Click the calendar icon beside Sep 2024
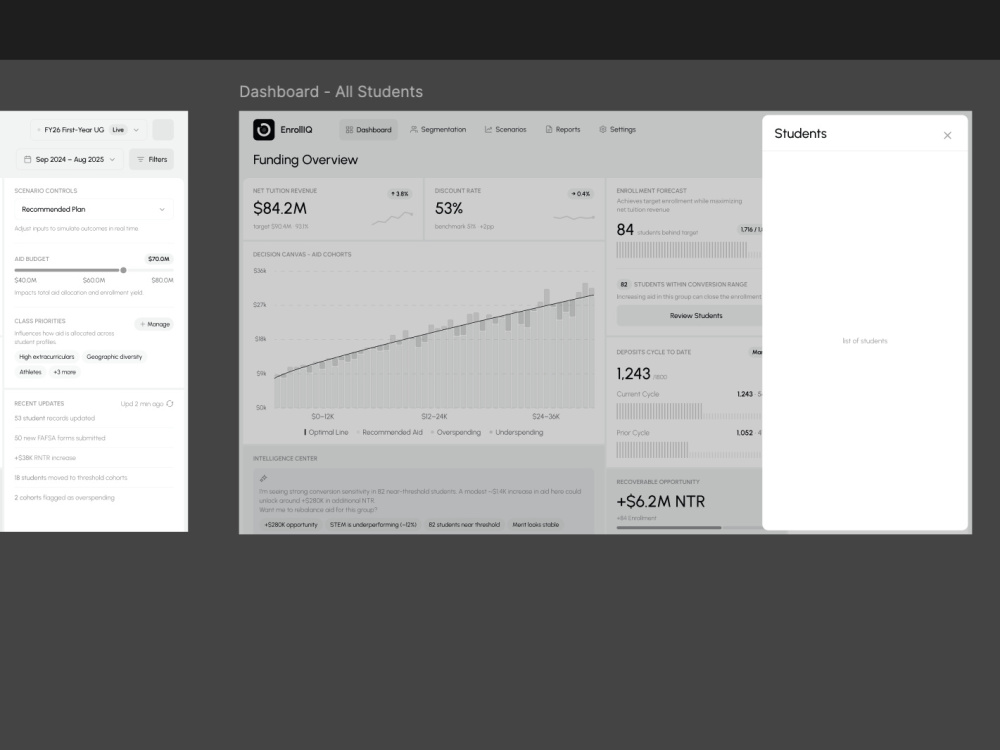Viewport: 1000px width, 750px height. click(27, 159)
